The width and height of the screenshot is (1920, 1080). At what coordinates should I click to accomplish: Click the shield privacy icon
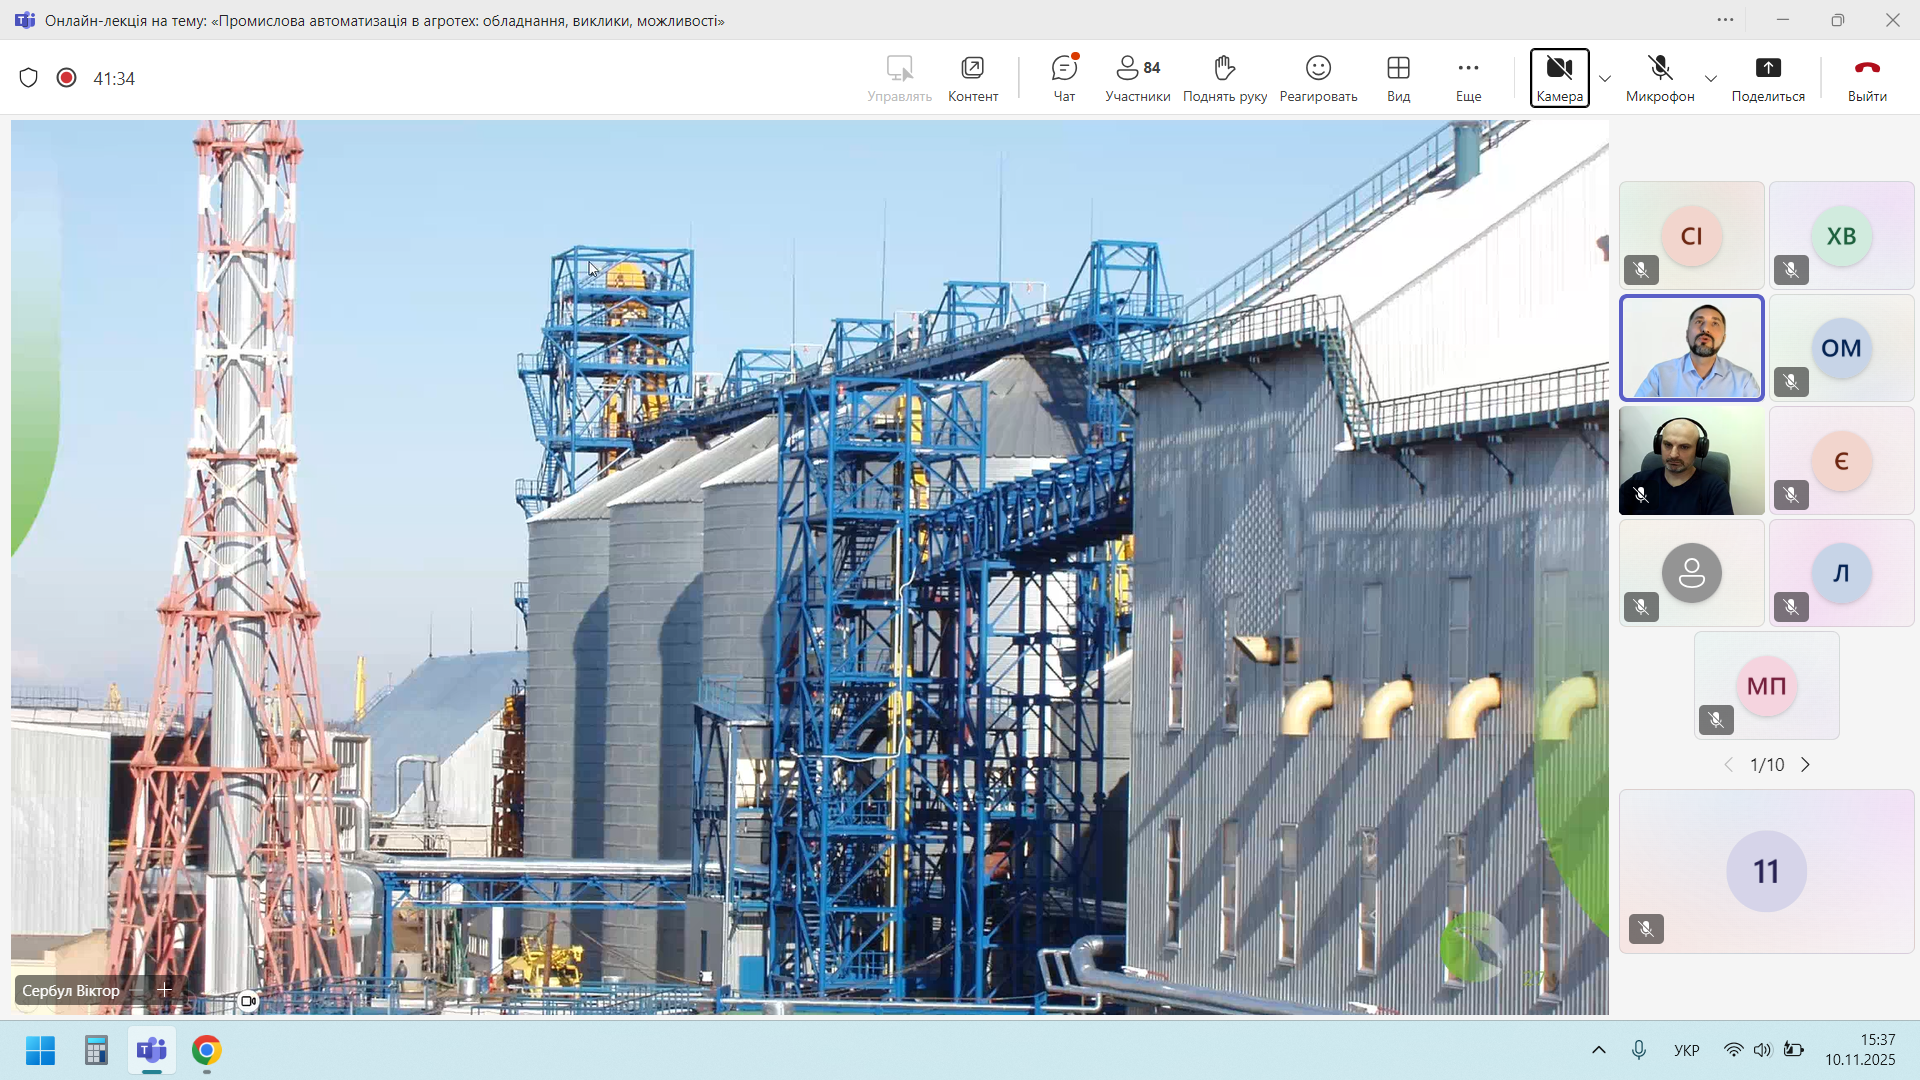click(29, 78)
